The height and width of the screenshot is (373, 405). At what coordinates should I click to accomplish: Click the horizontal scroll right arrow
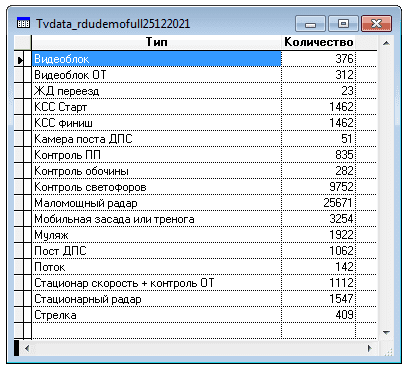[369, 348]
